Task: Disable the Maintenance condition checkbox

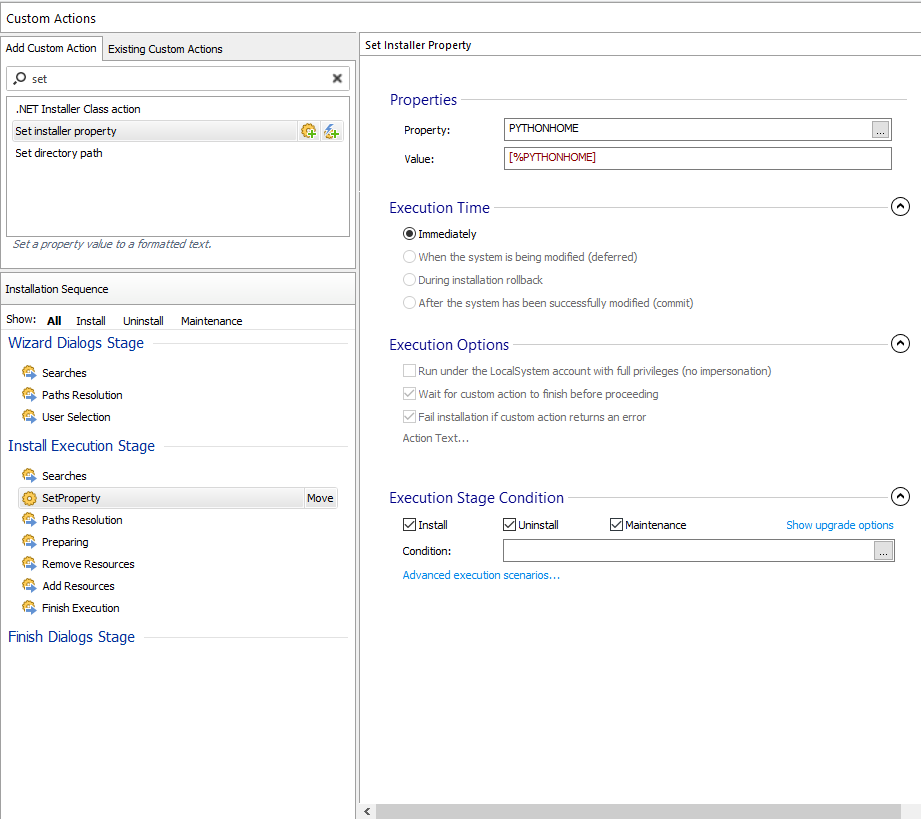Action: (616, 525)
